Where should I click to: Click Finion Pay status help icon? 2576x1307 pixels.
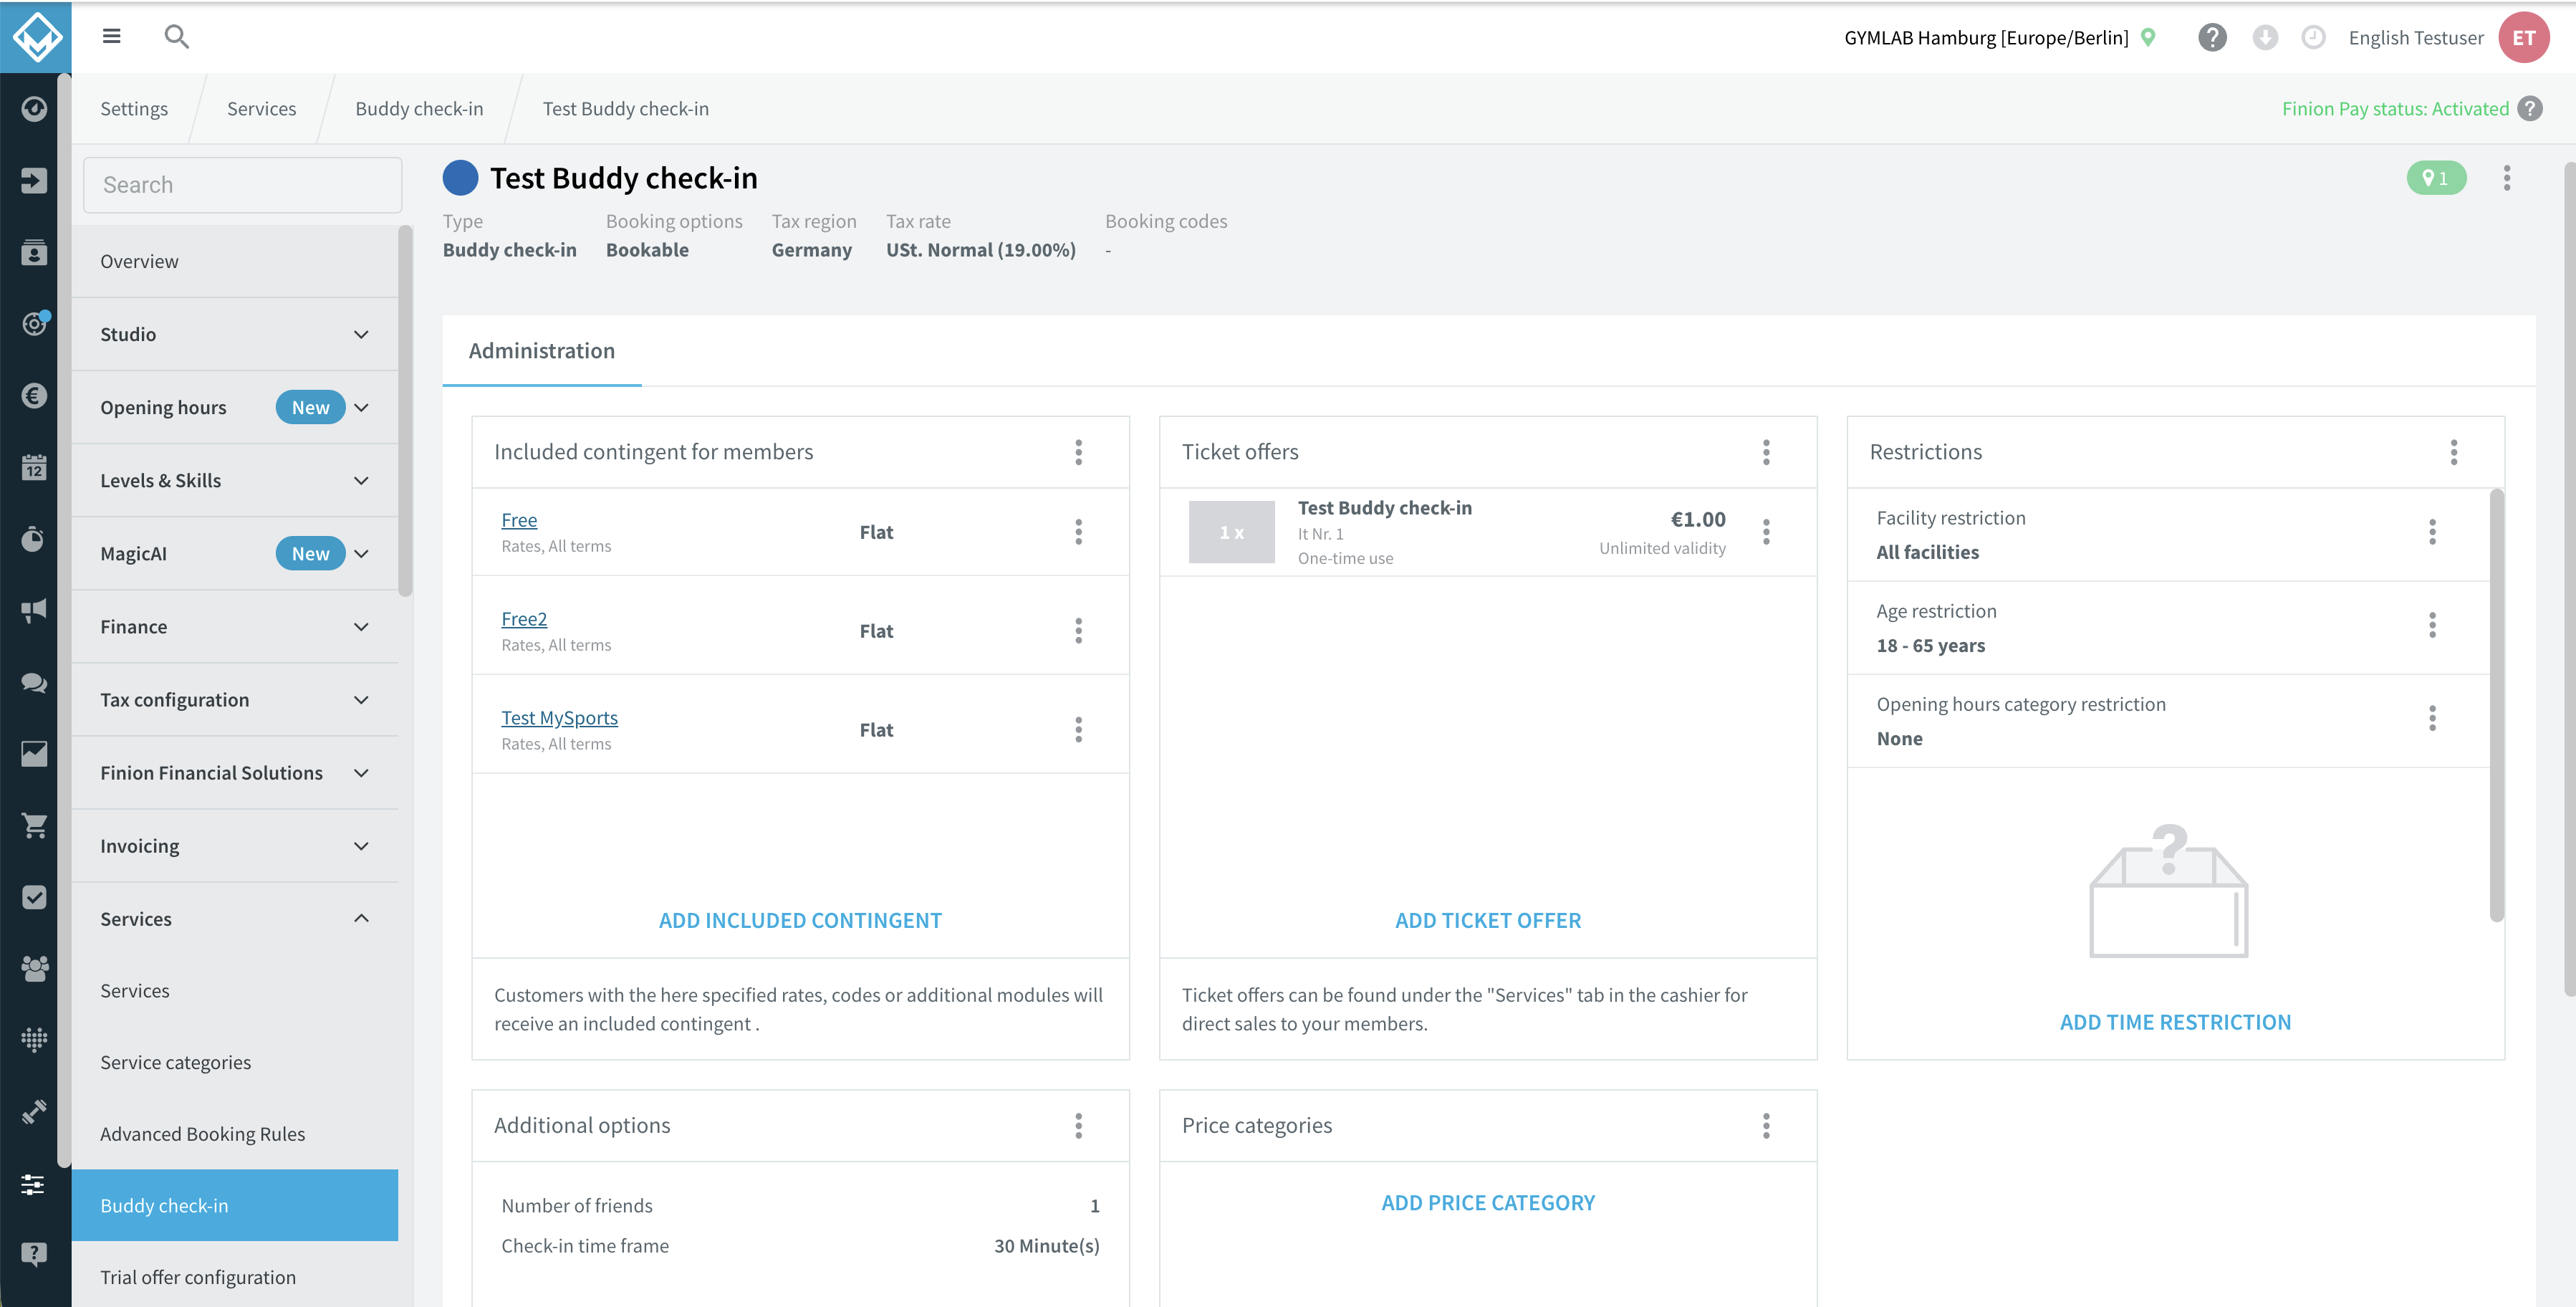[2530, 108]
